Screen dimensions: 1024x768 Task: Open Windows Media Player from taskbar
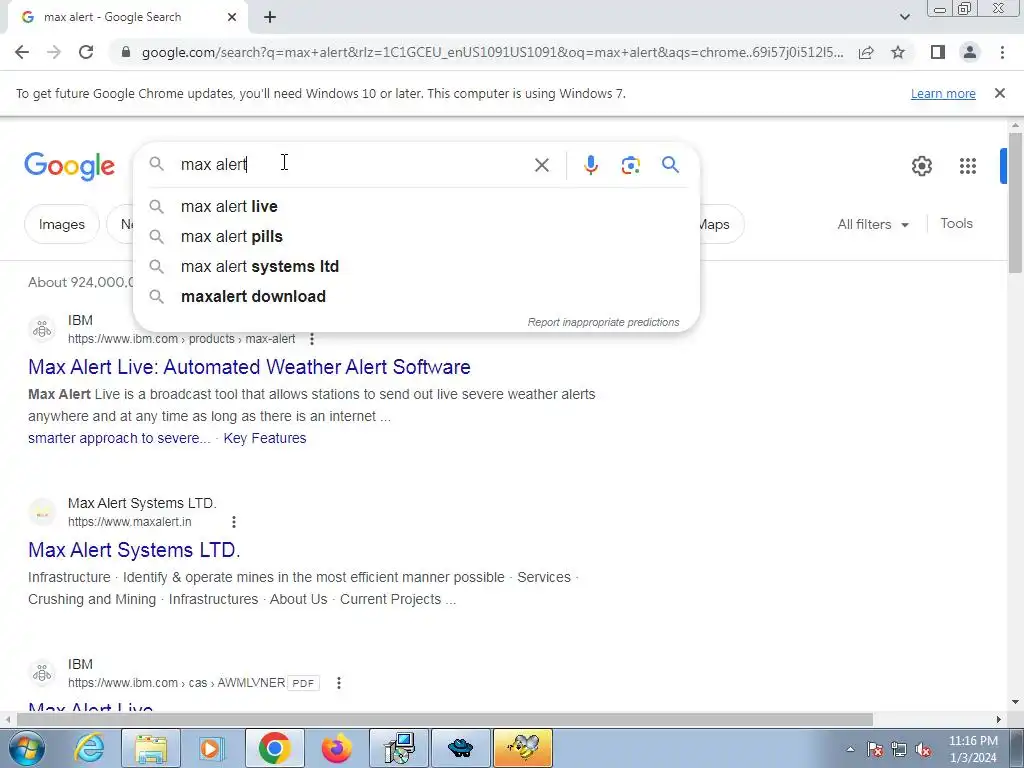[x=212, y=748]
